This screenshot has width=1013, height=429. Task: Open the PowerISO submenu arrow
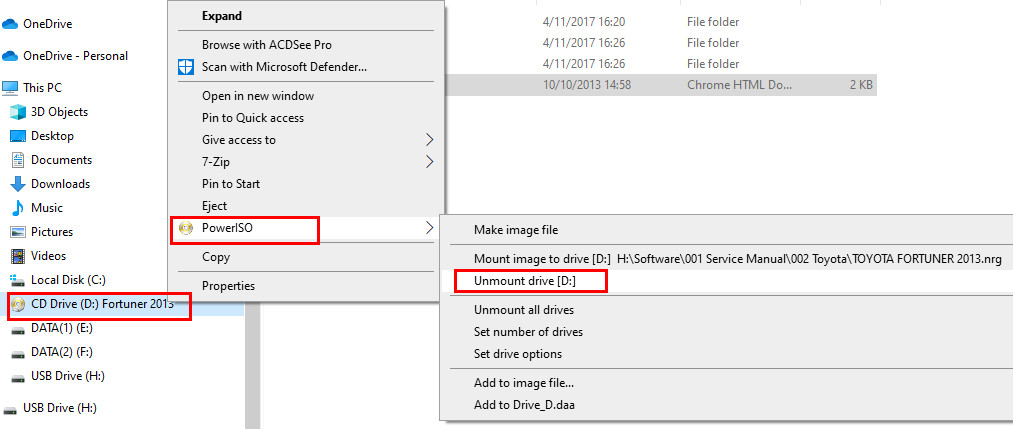430,229
